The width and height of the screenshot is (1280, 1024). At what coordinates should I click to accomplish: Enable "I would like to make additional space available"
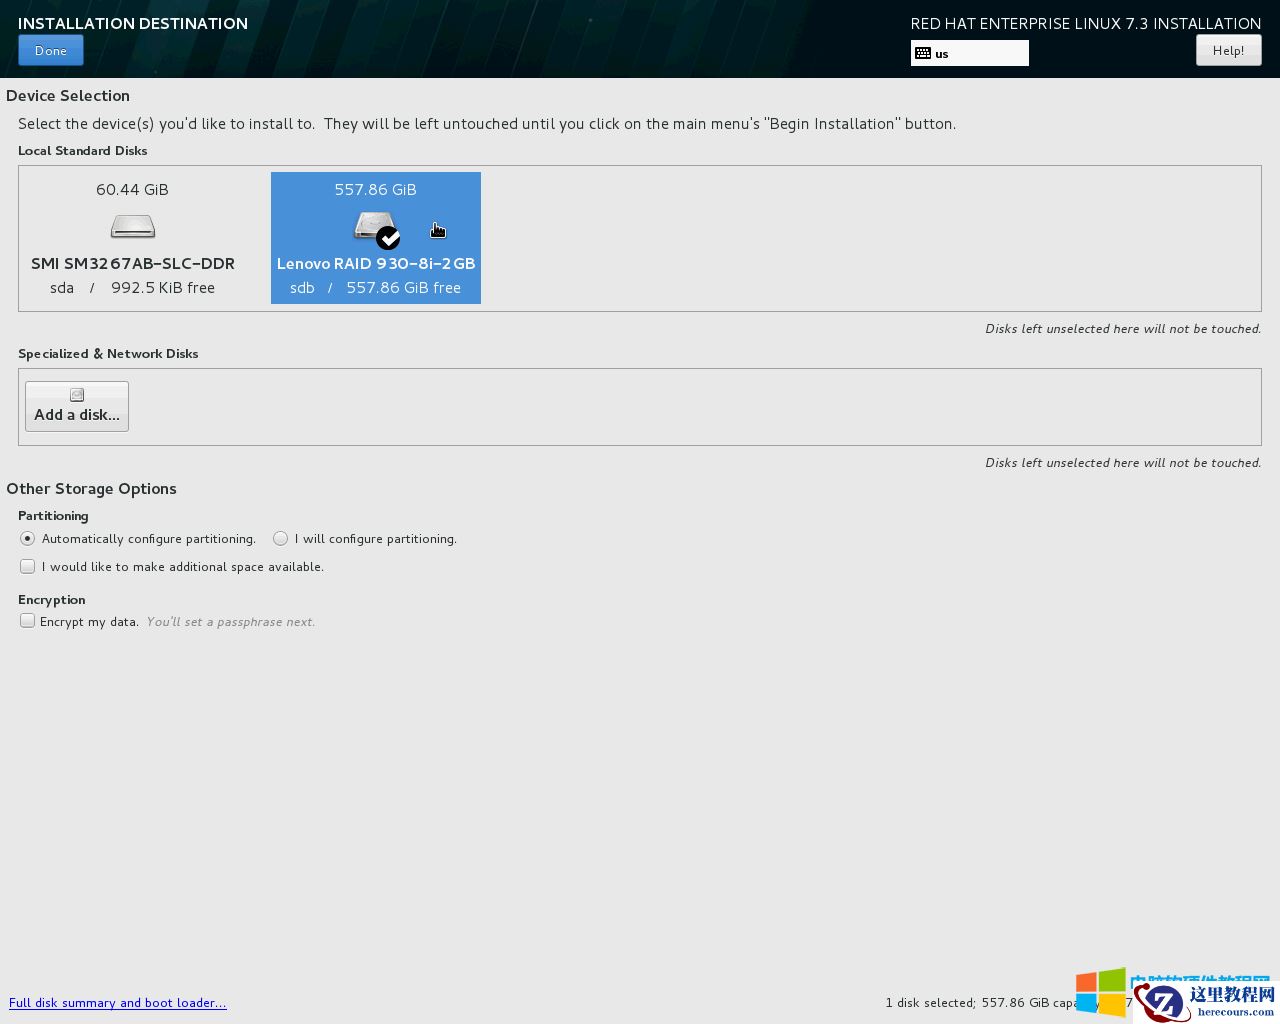pos(27,566)
